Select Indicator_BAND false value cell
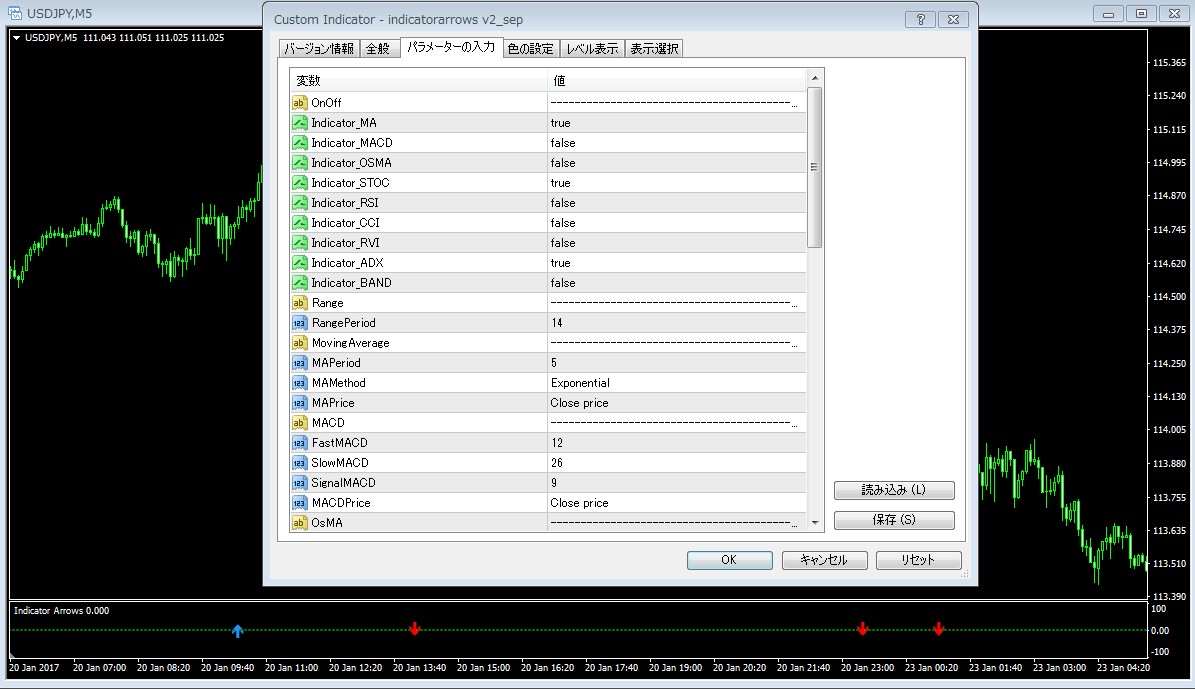The image size is (1195, 689). point(677,283)
